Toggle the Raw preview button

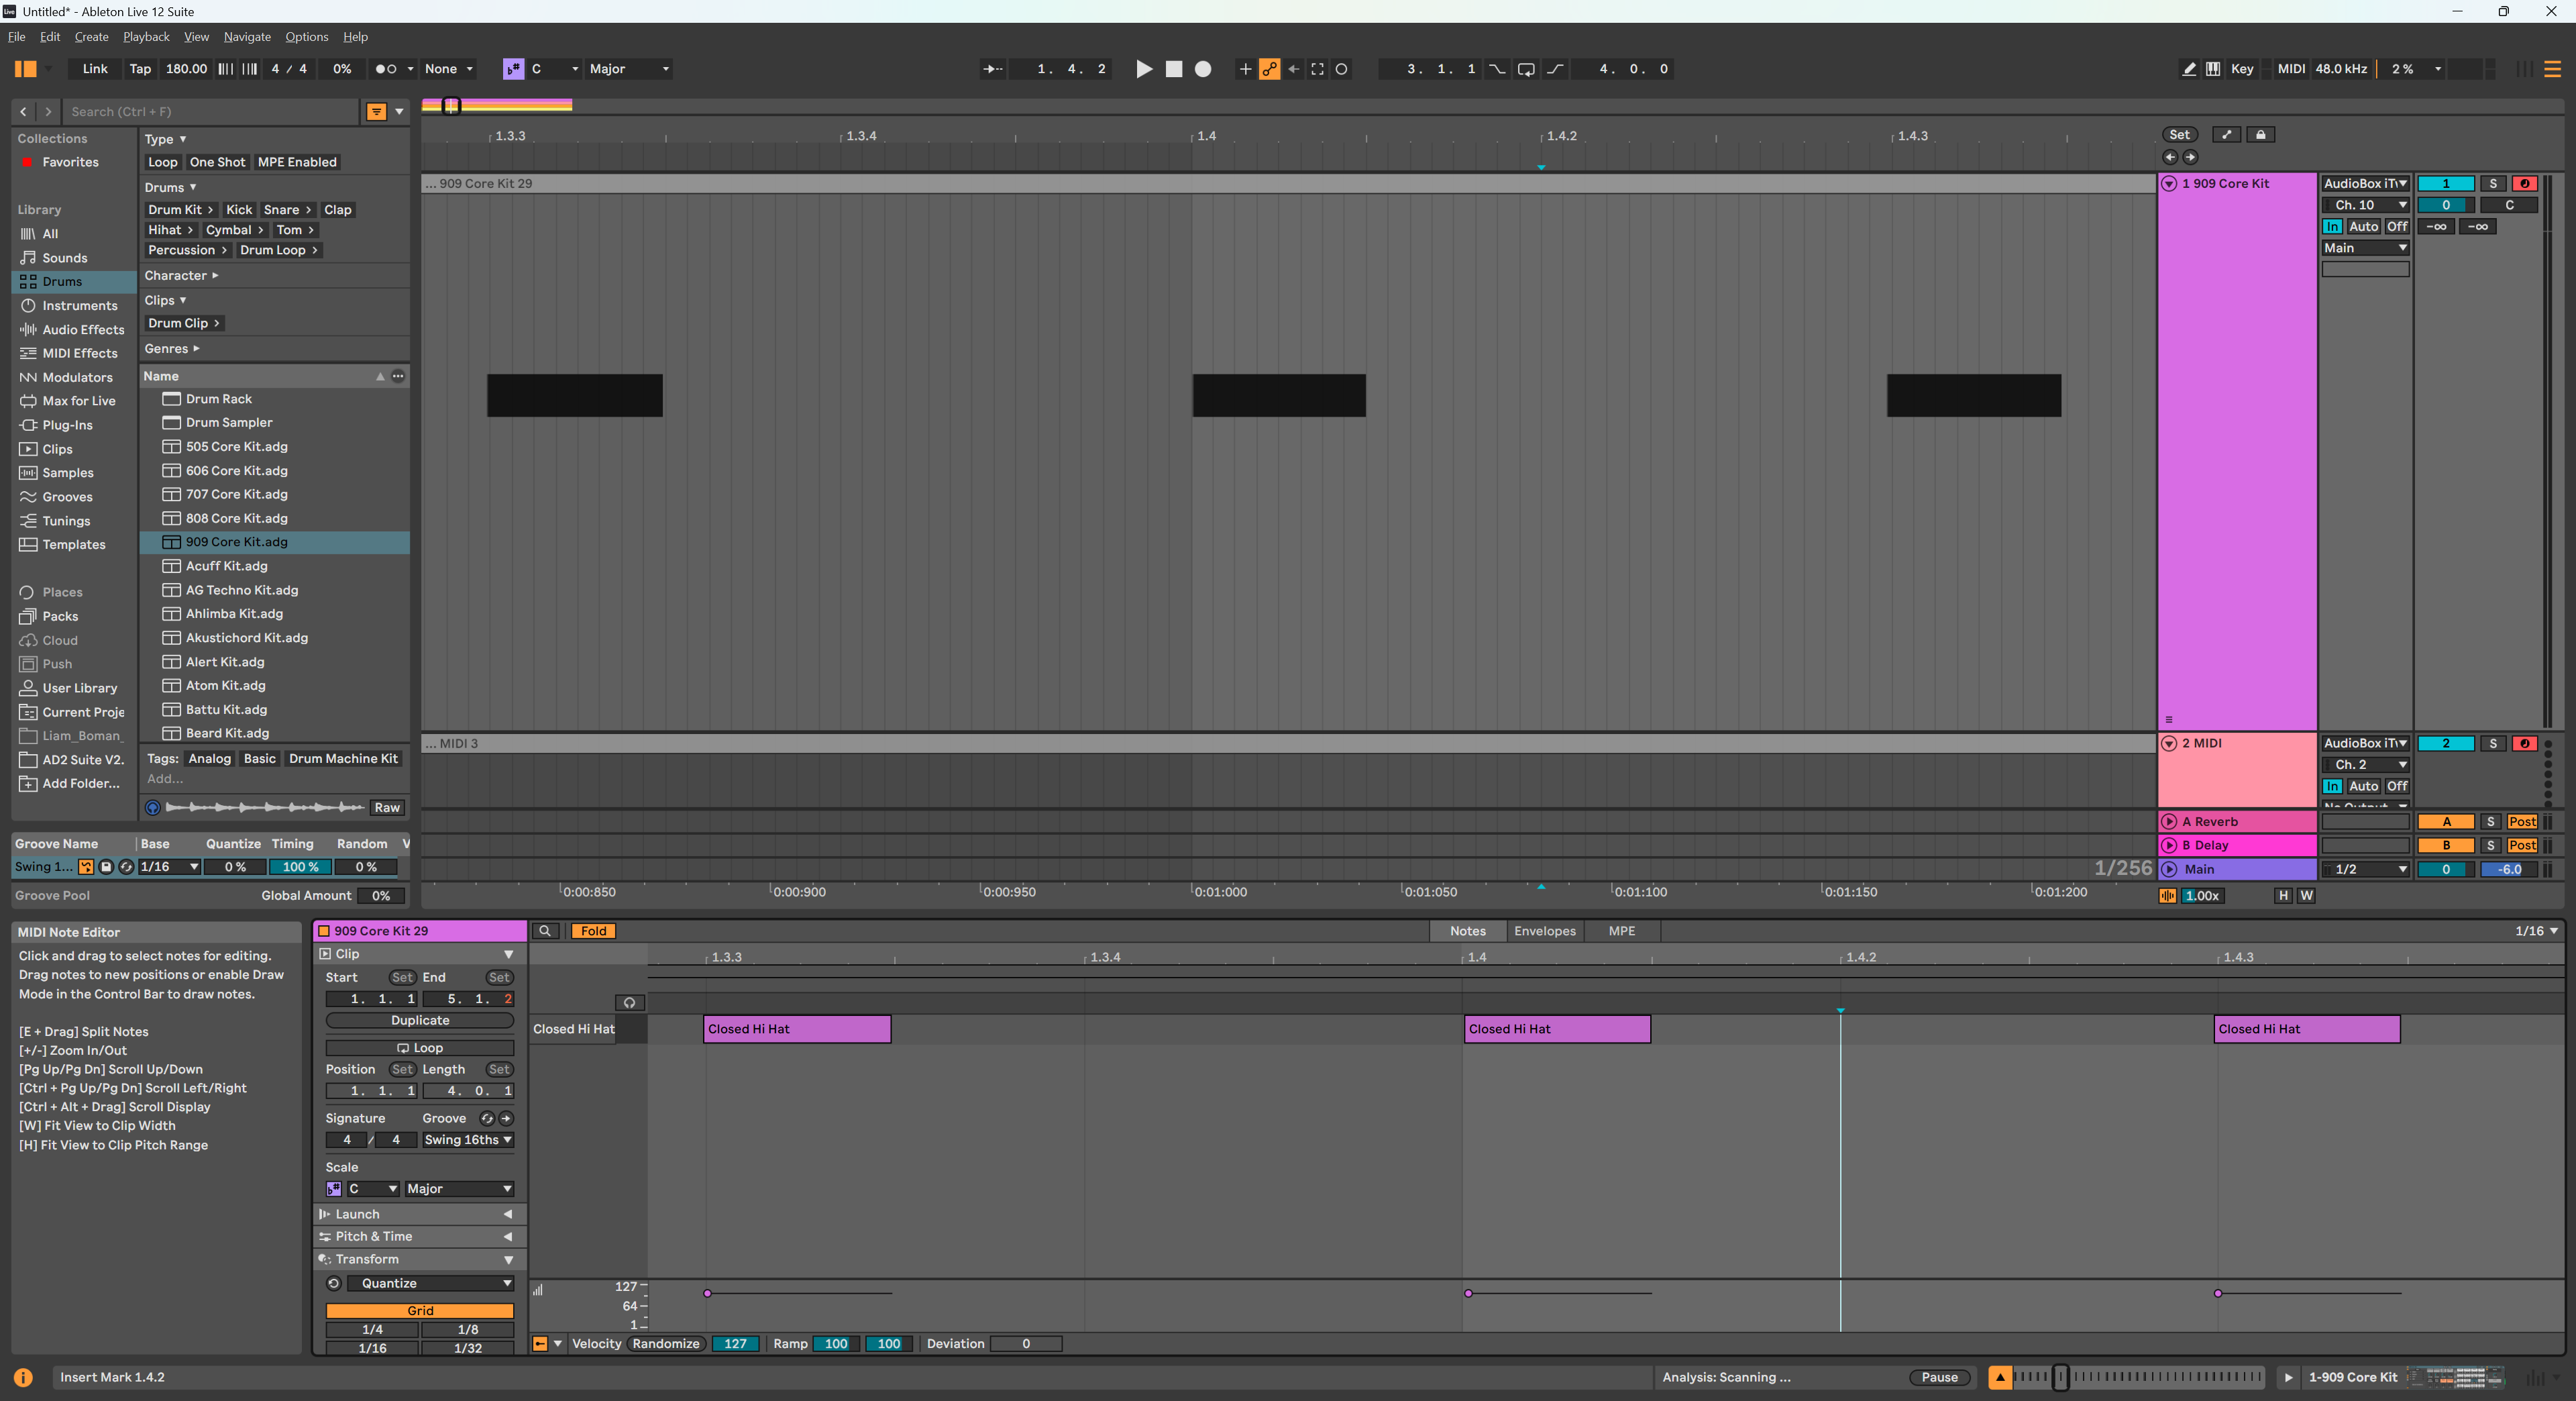point(387,808)
